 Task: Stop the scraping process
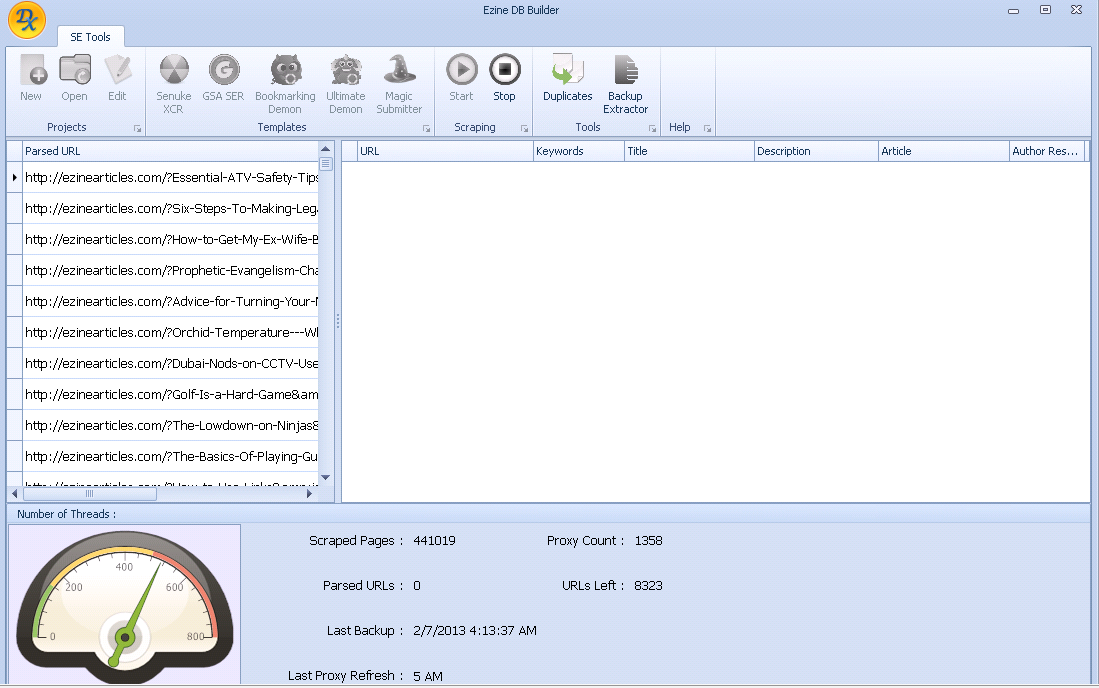tap(505, 78)
